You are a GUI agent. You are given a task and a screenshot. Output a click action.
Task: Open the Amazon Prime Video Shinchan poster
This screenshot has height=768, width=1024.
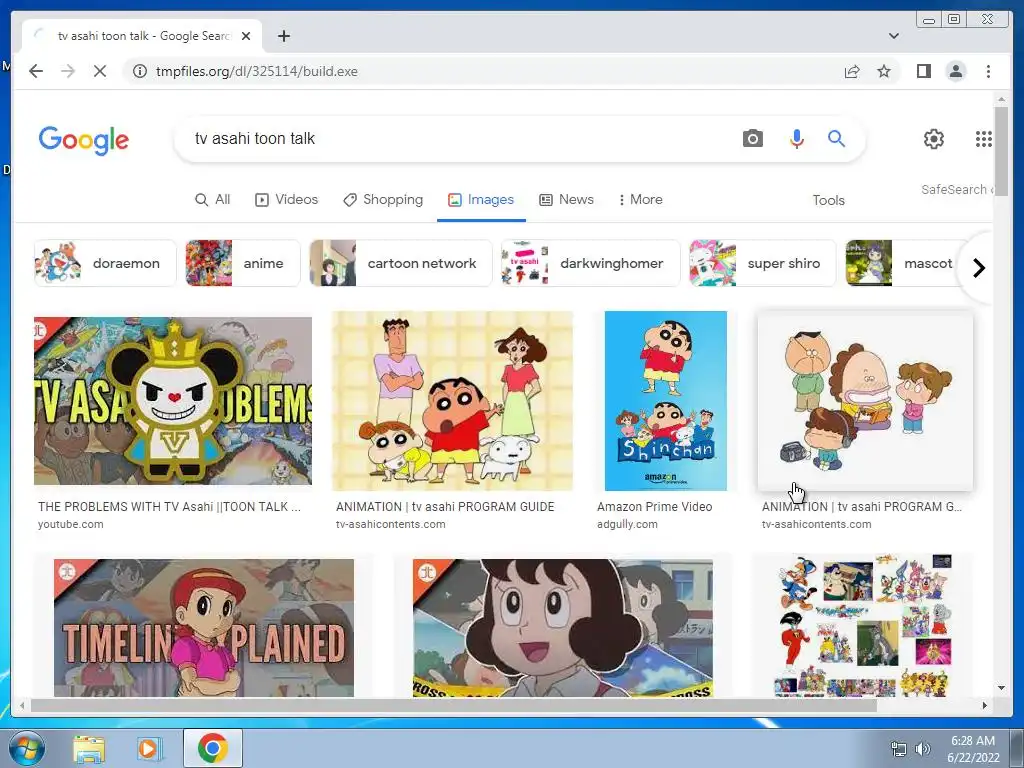tap(665, 401)
